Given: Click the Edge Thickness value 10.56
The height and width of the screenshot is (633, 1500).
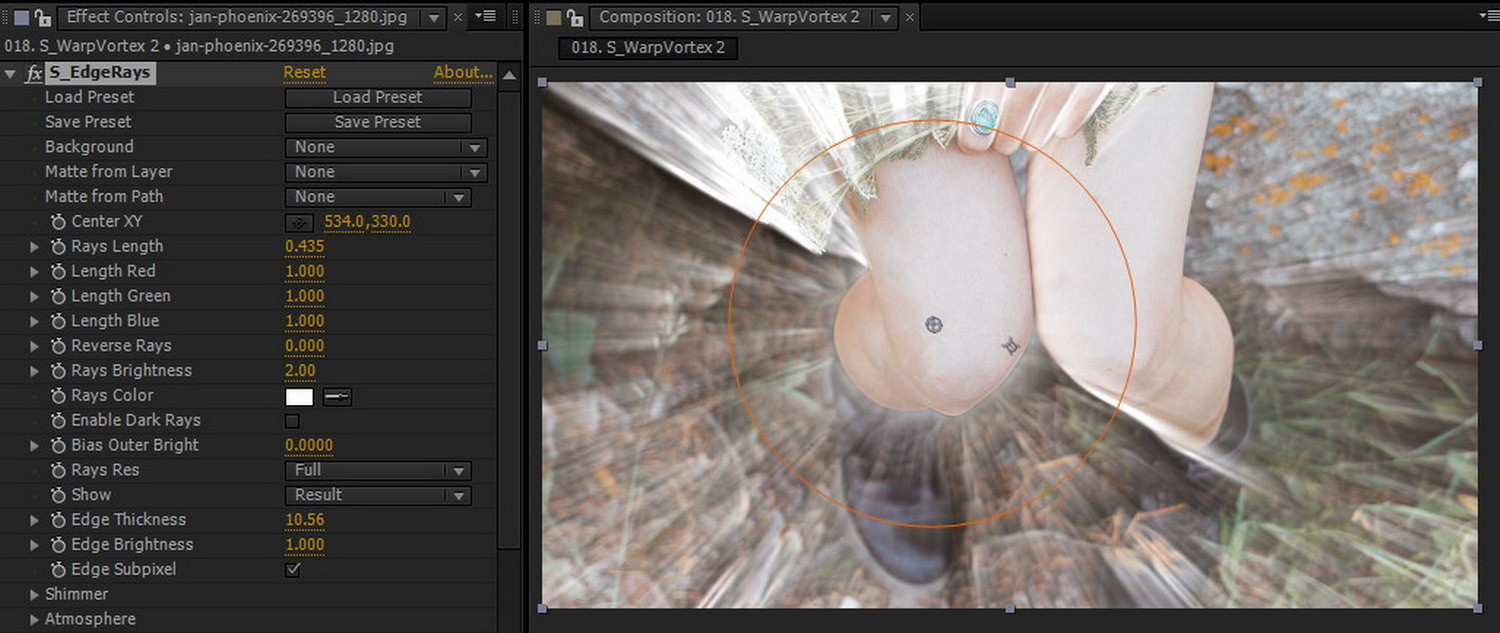Looking at the screenshot, I should [x=304, y=520].
